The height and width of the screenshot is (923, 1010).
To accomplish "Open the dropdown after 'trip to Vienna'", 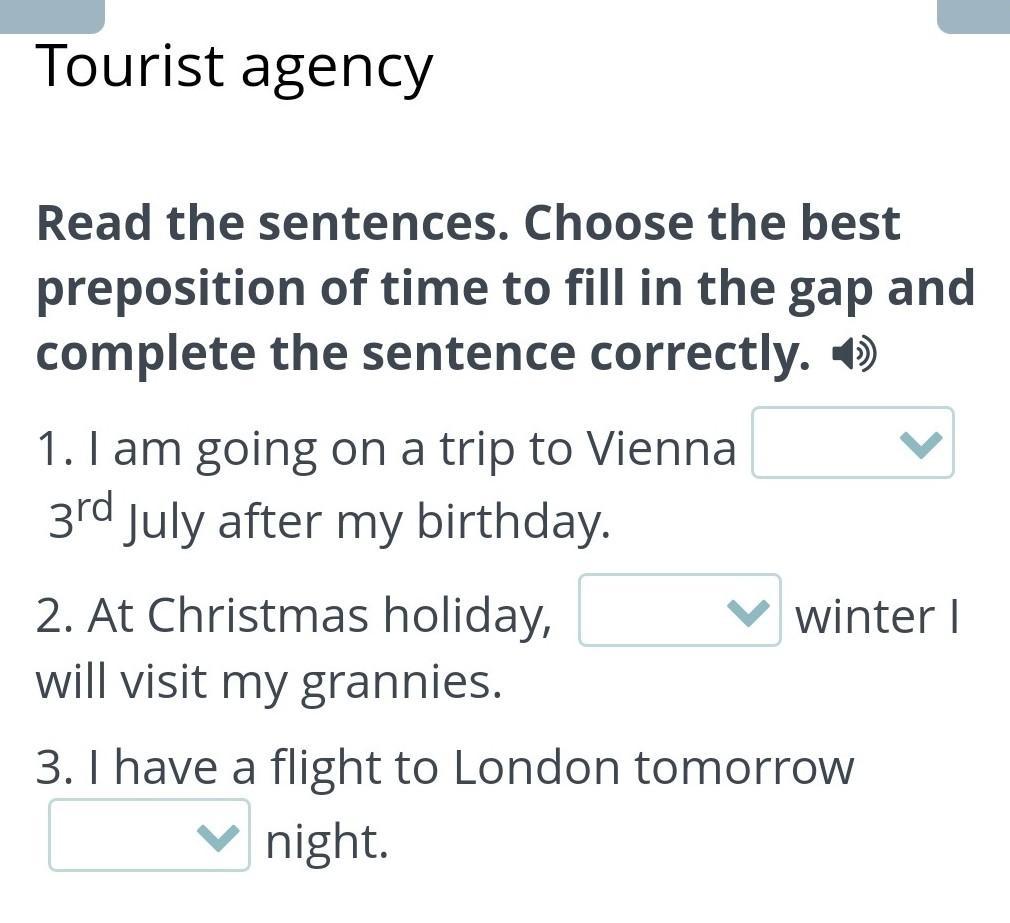I will [852, 442].
